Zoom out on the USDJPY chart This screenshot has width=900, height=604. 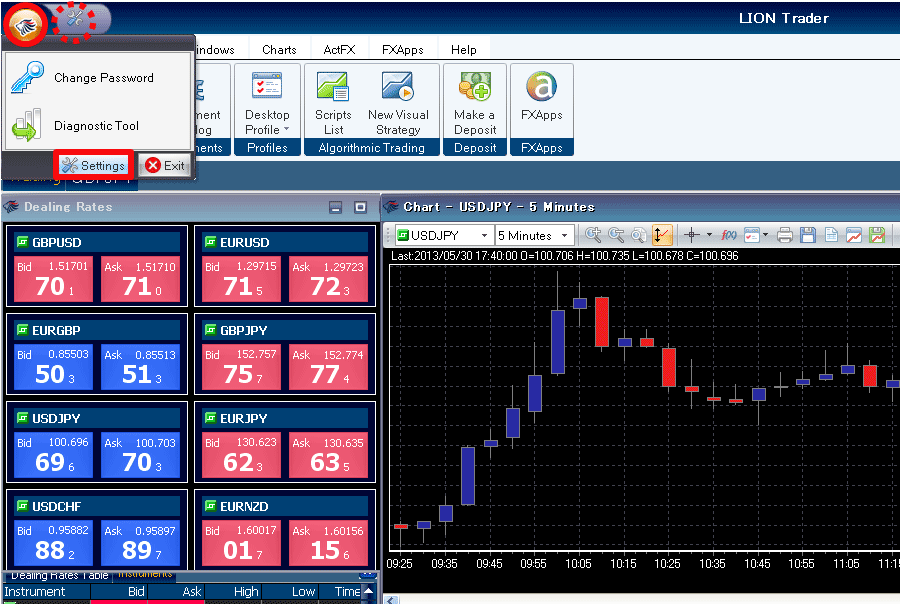coord(616,235)
